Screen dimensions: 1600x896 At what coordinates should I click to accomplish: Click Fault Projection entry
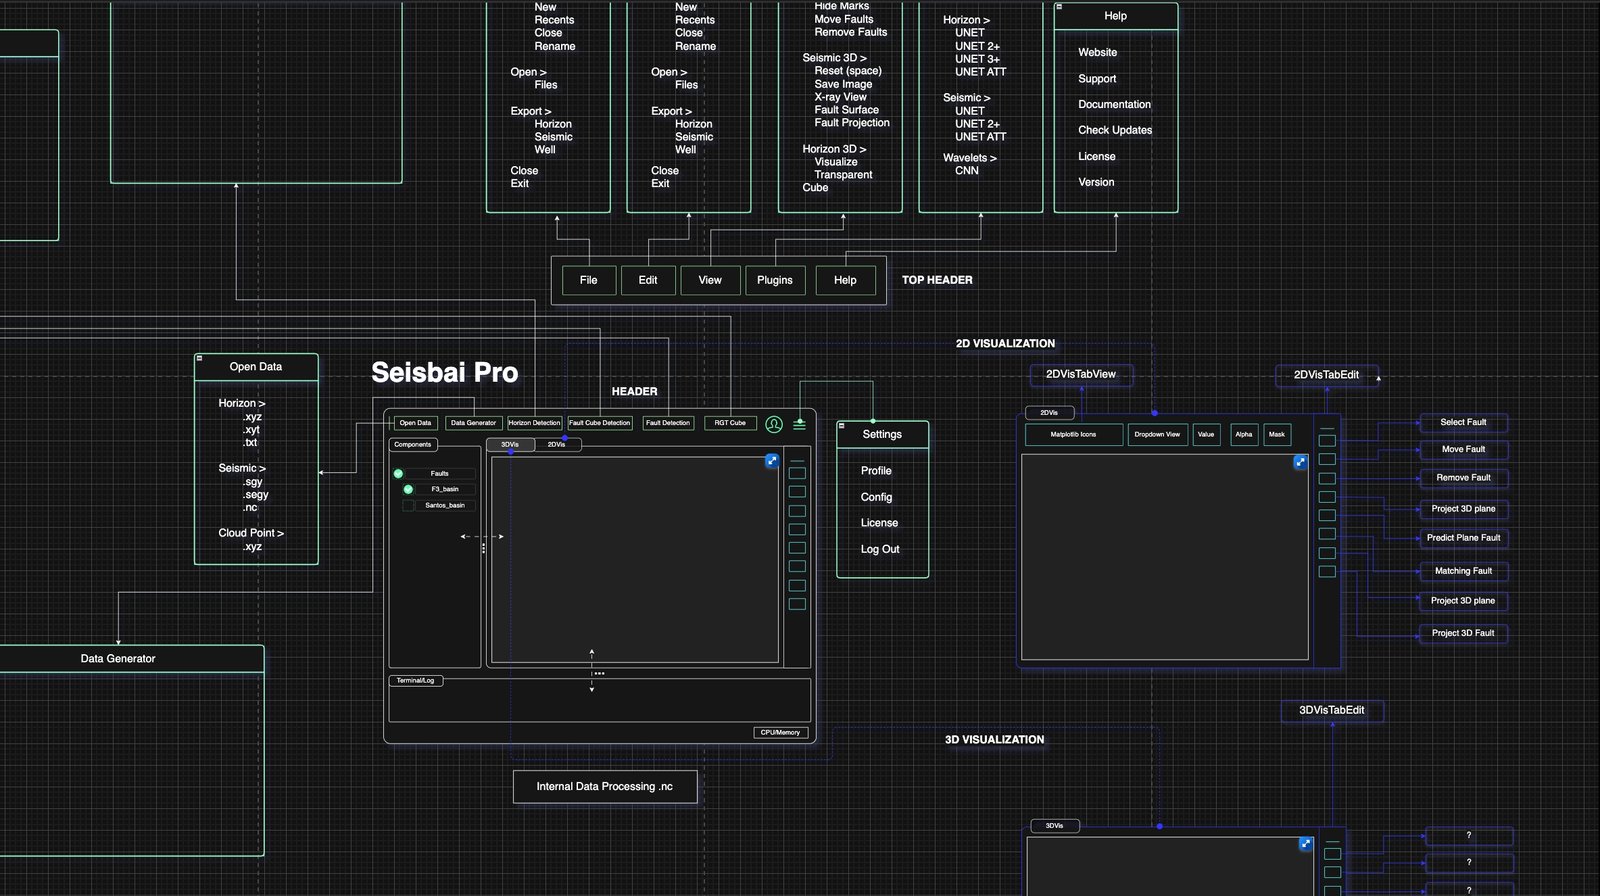point(851,123)
